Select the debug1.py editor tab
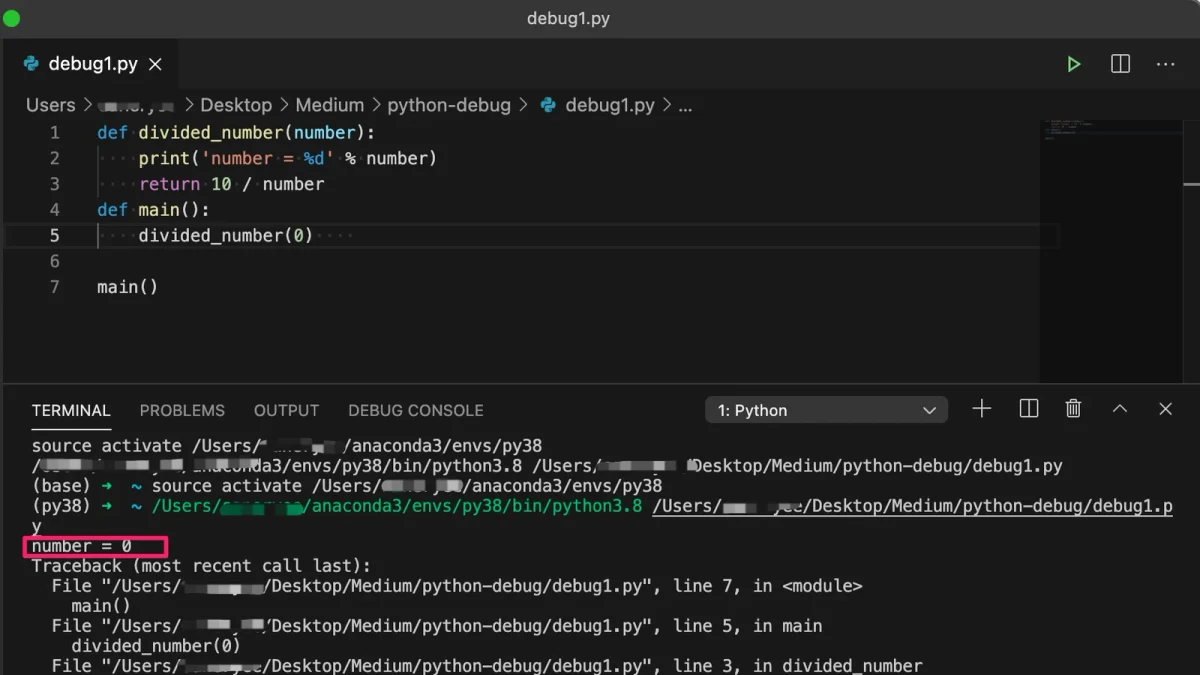 [92, 64]
